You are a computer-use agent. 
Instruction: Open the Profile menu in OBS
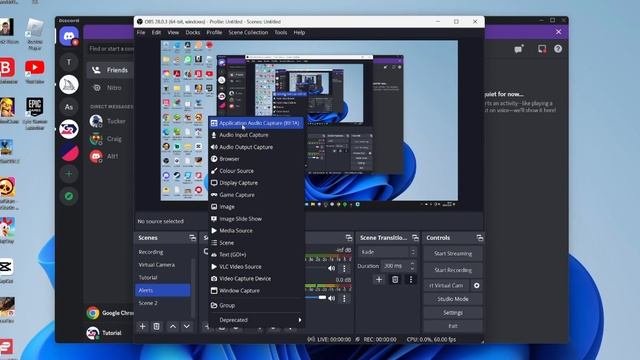[214, 32]
